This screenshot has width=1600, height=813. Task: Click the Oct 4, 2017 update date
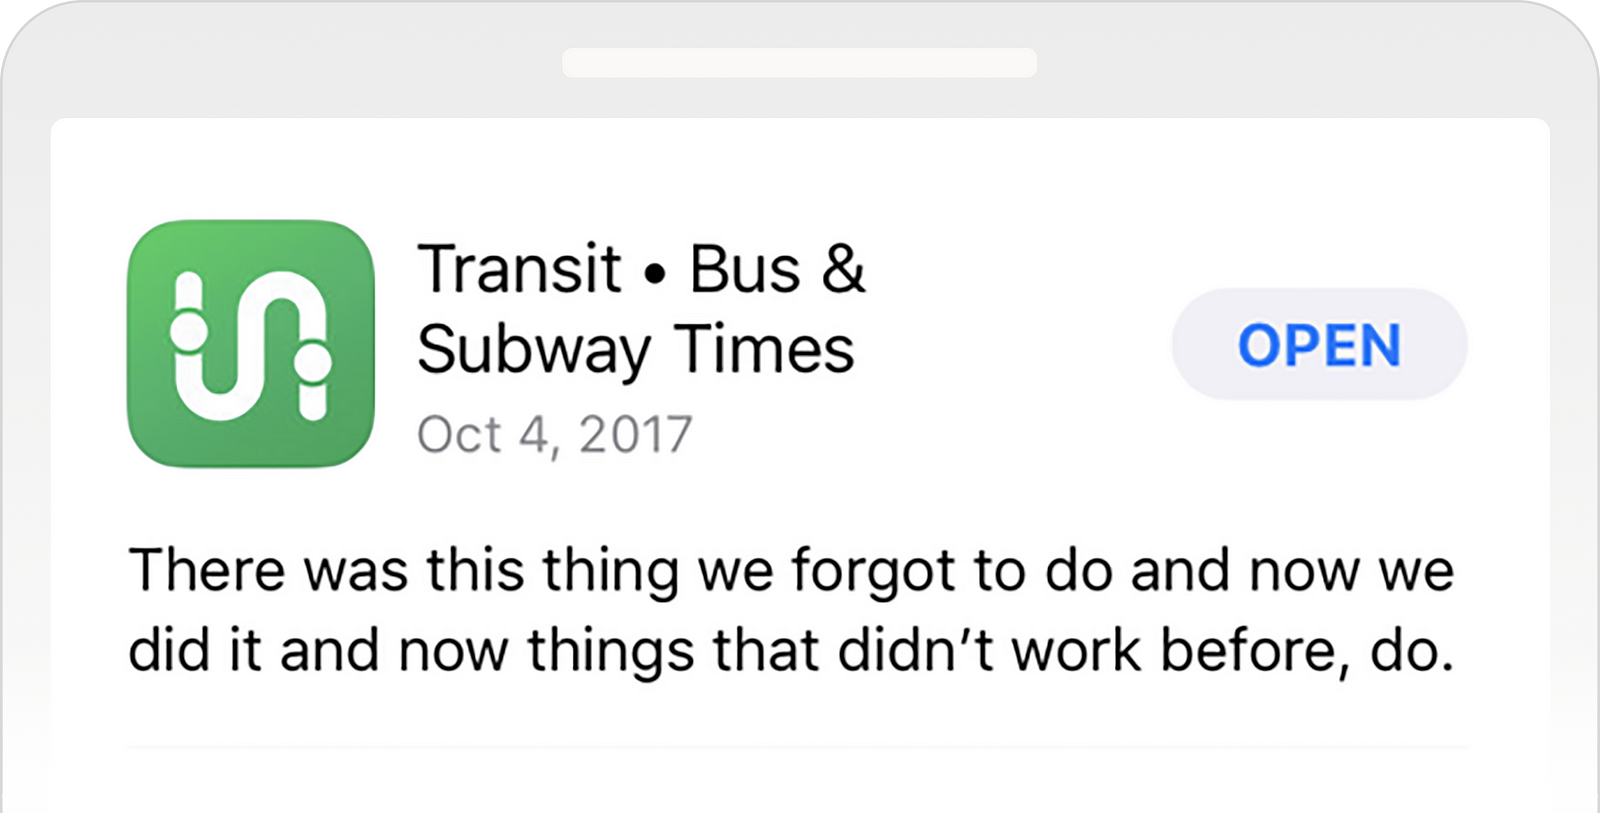click(x=555, y=435)
